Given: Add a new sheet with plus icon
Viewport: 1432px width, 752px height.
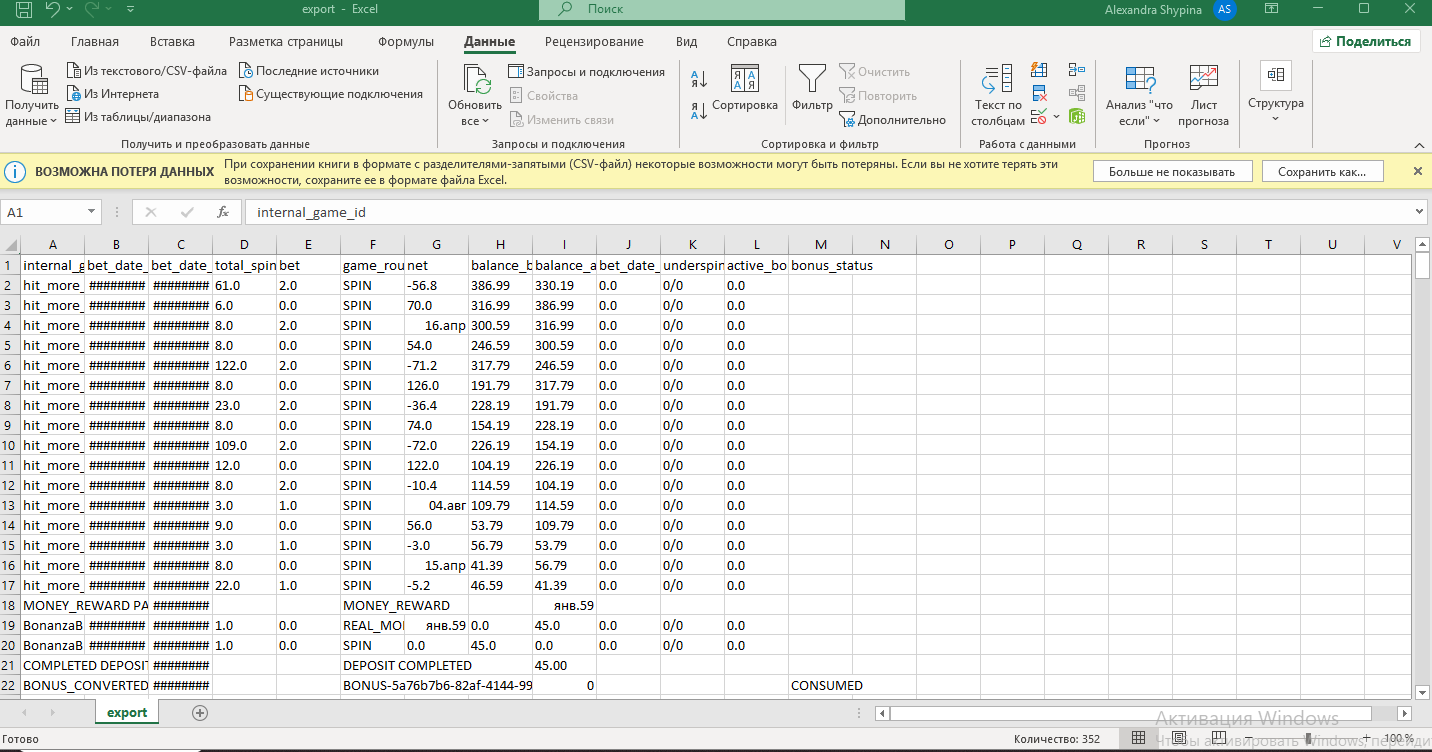Looking at the screenshot, I should pos(200,713).
